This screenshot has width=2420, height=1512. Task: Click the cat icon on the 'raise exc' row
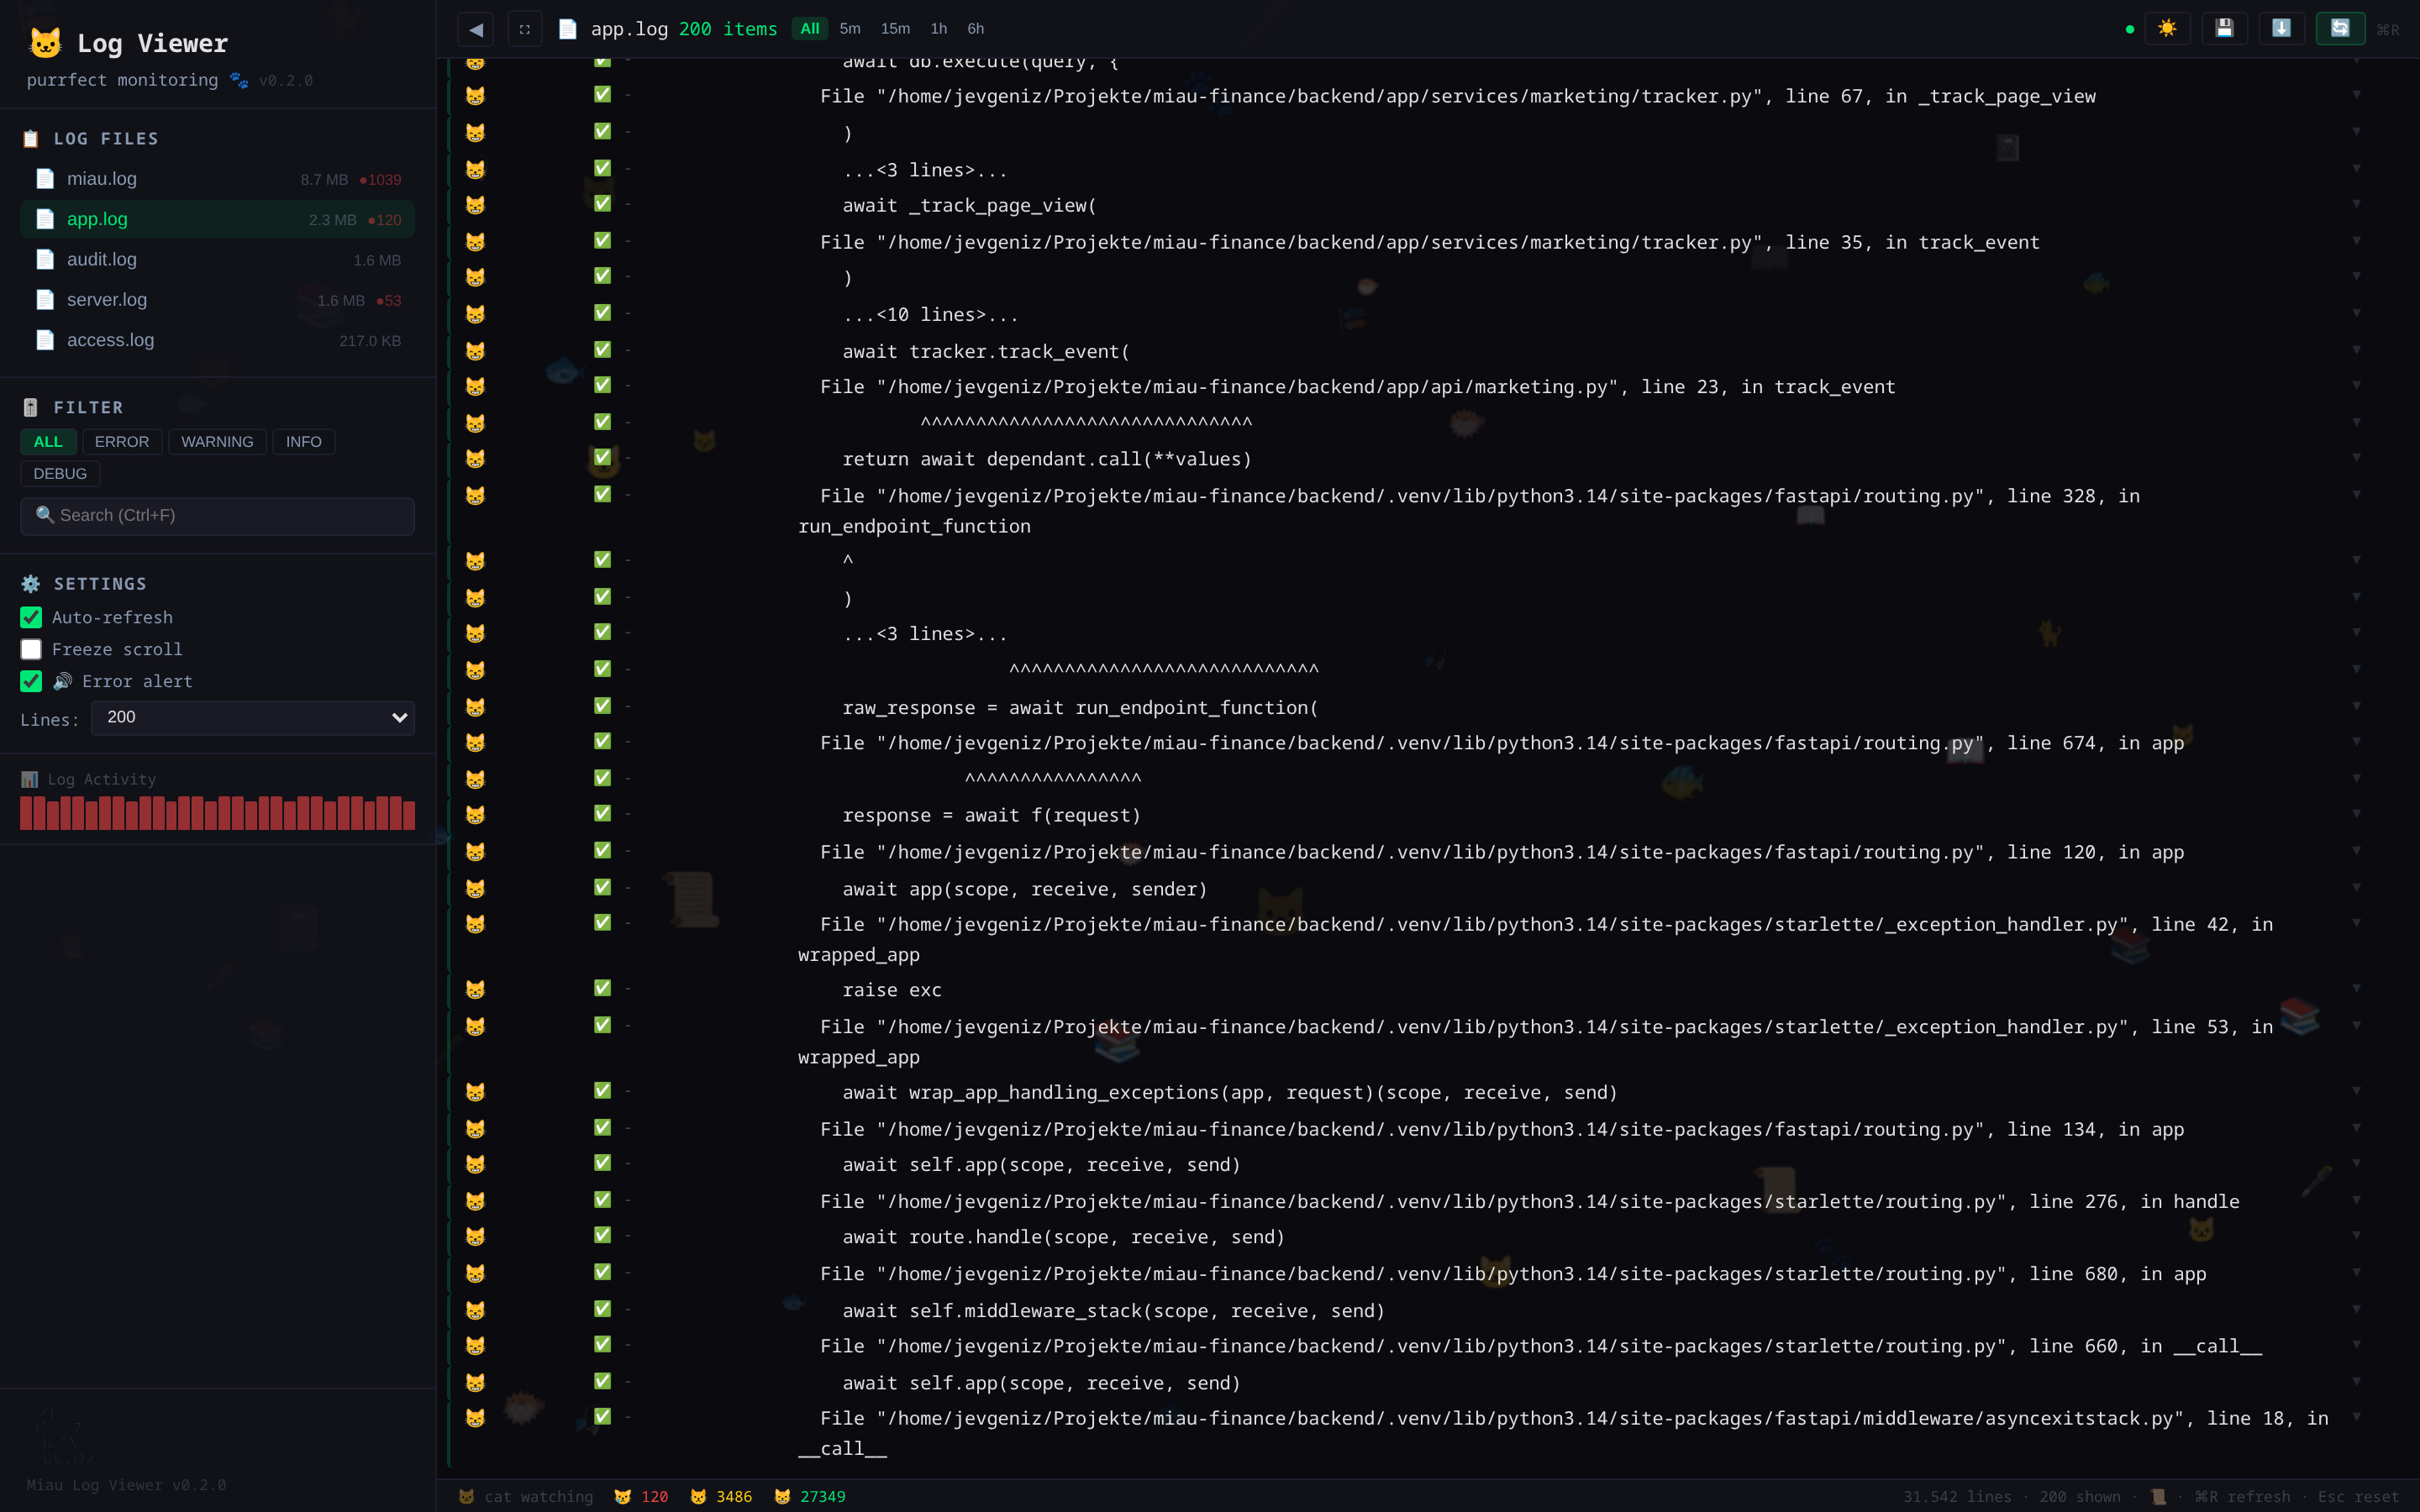tap(475, 990)
